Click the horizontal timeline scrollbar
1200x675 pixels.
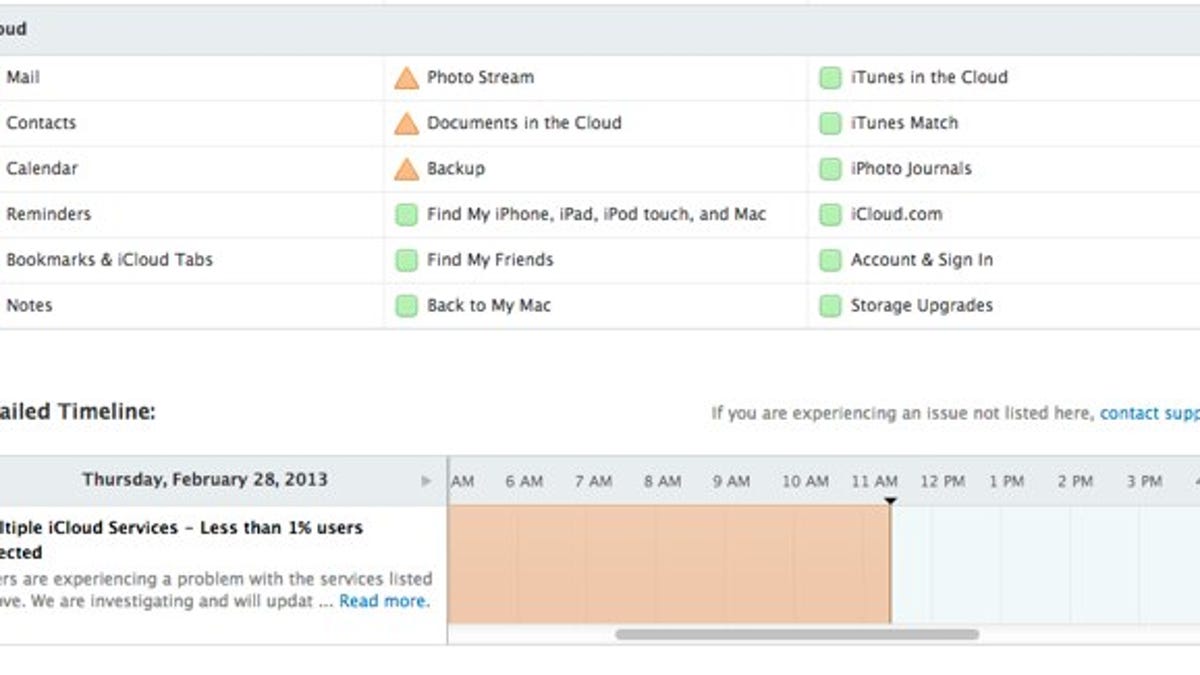tap(800, 632)
